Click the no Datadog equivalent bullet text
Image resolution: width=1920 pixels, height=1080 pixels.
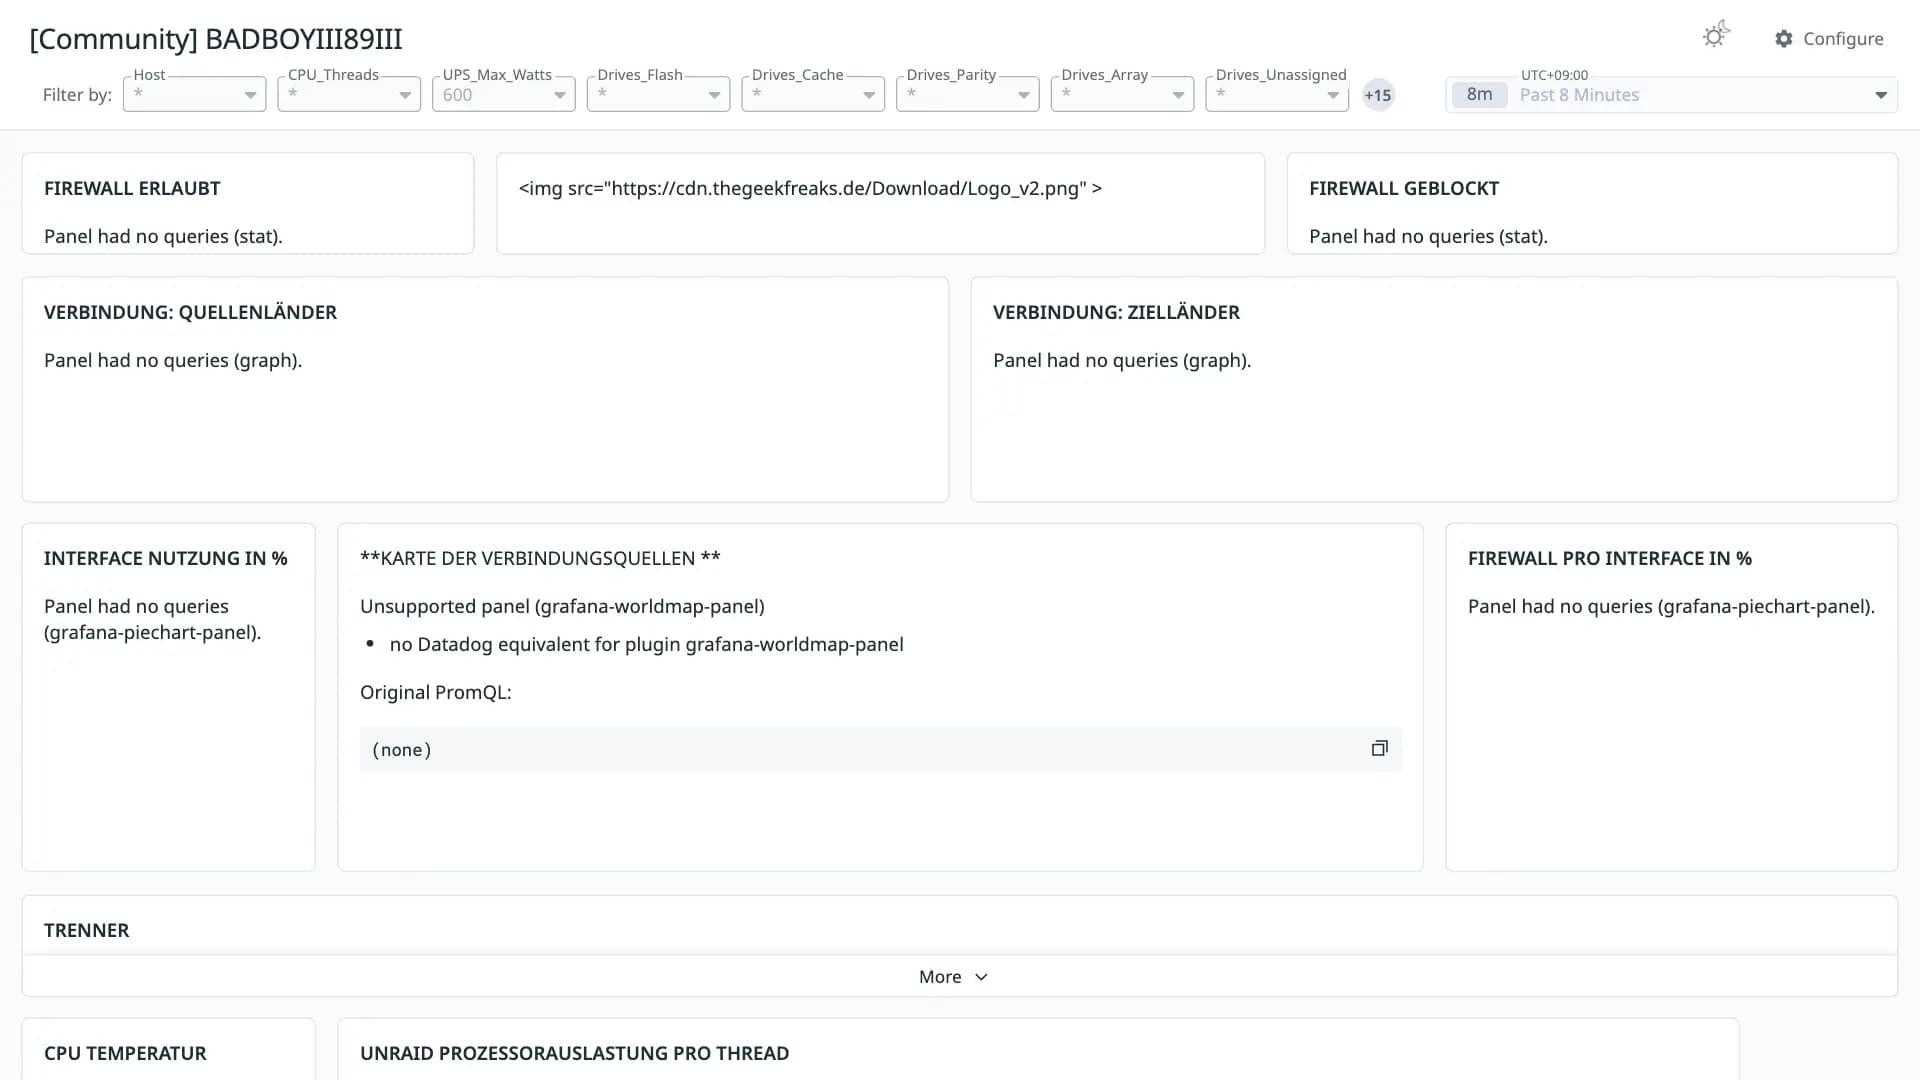click(647, 644)
